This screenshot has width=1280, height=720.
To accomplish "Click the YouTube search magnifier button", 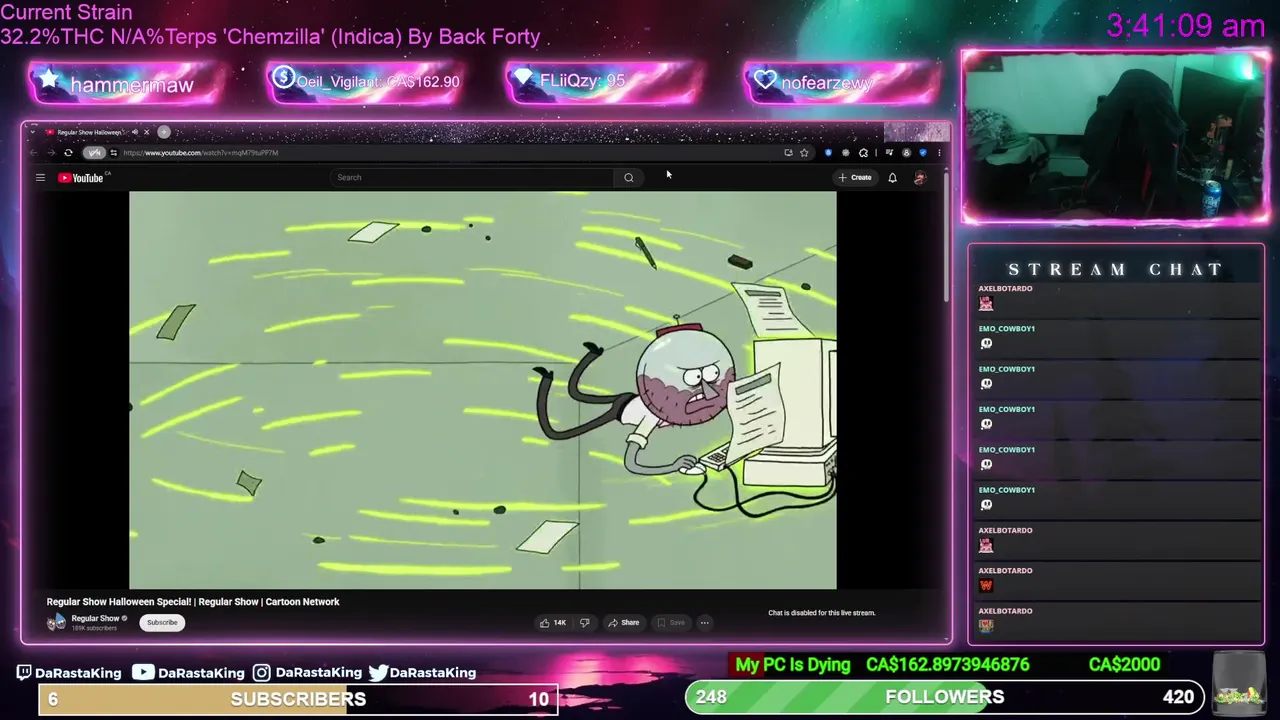I will tap(628, 178).
